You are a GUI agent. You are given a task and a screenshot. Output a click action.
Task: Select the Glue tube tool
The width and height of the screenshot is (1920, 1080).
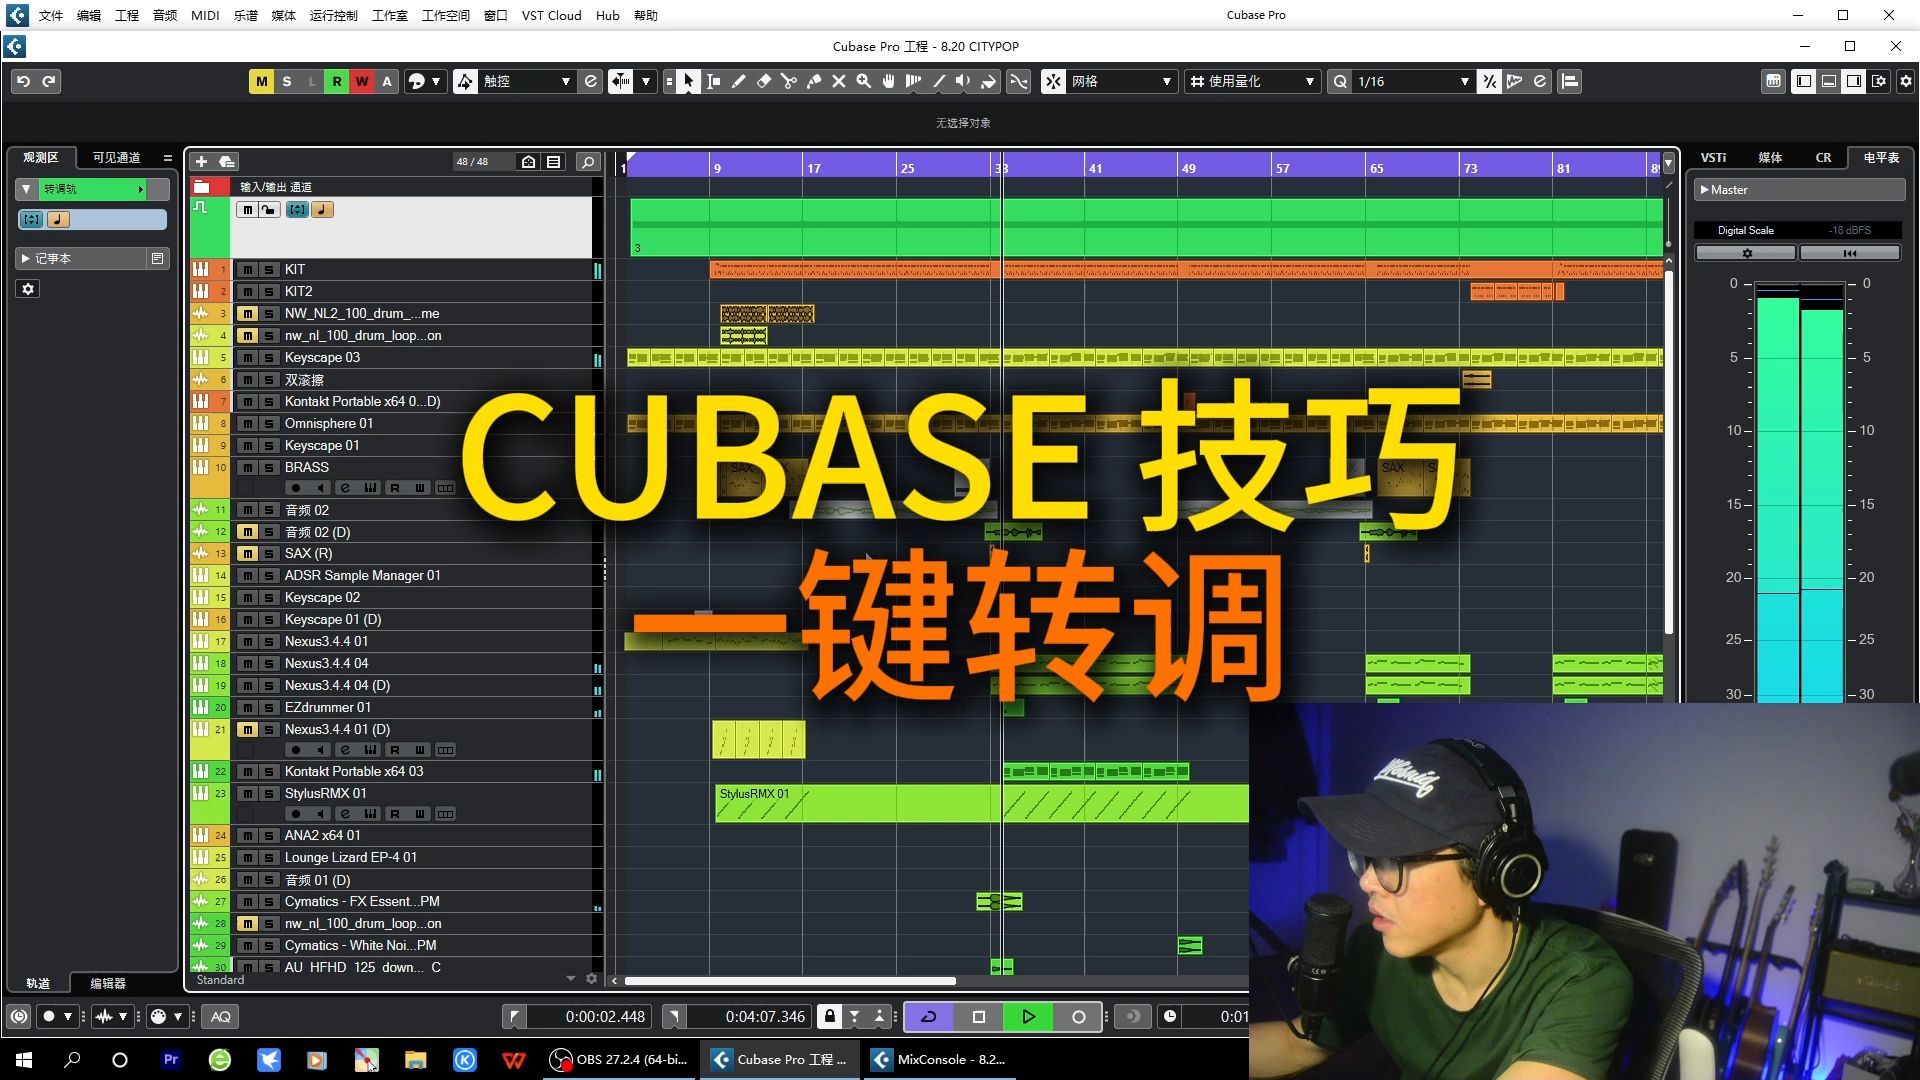[x=814, y=82]
